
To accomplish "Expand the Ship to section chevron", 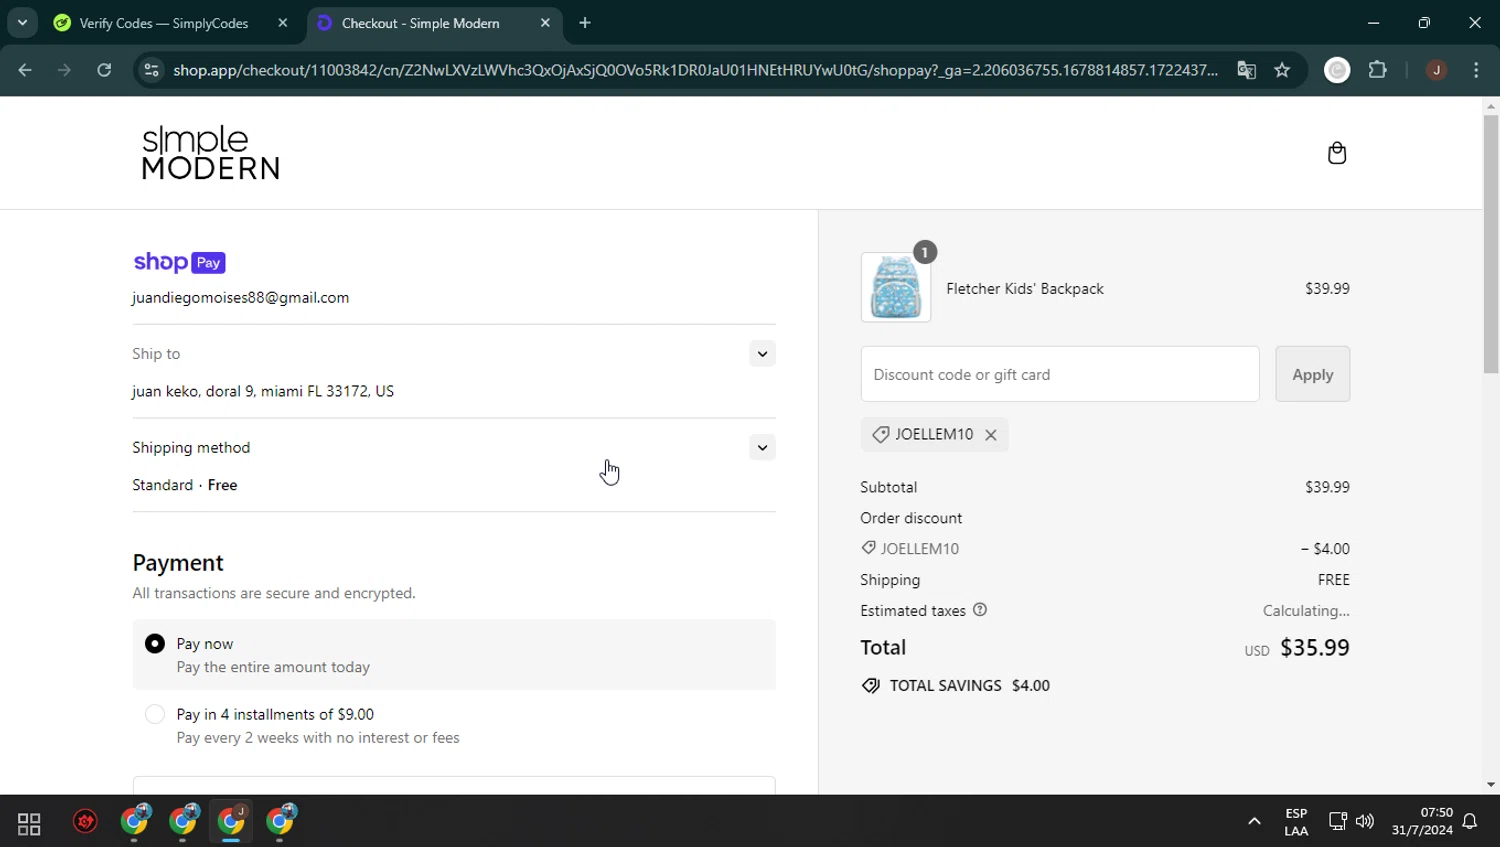I will pos(762,354).
